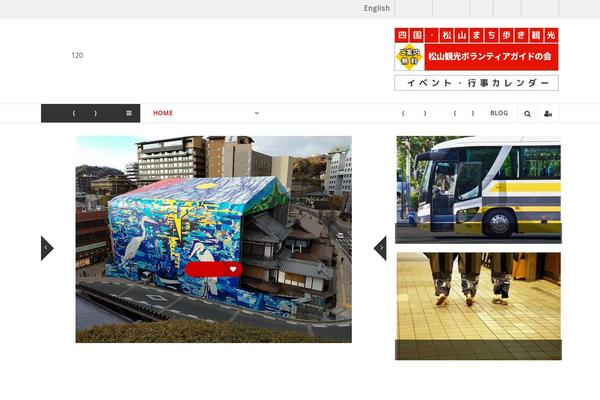Open the colorful mural building photo
The image size is (600, 400).
214,239
